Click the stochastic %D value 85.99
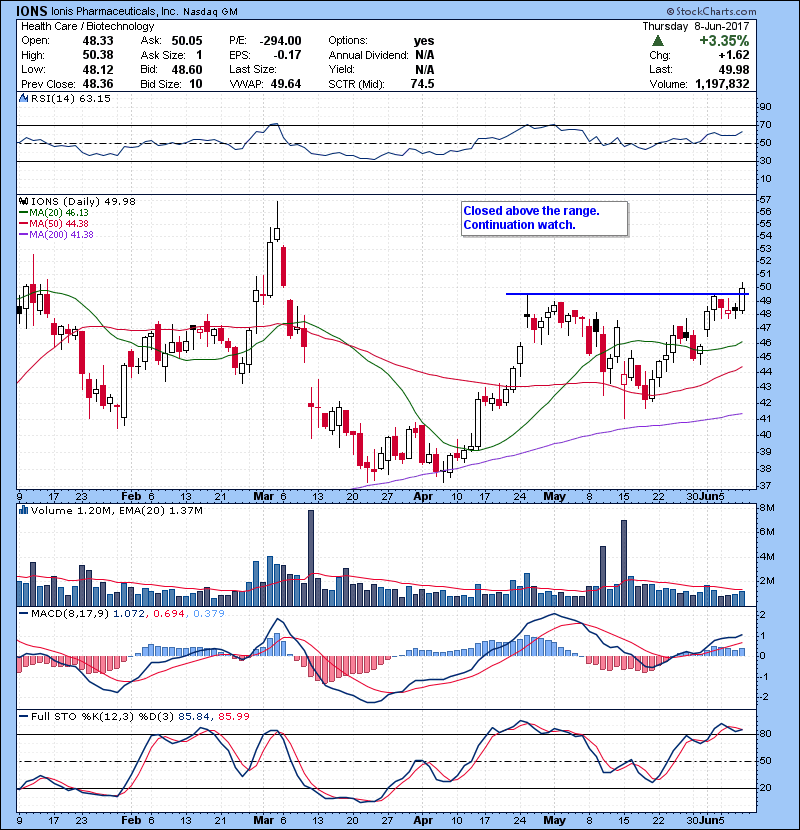Viewport: 800px width, 830px height. (x=234, y=717)
